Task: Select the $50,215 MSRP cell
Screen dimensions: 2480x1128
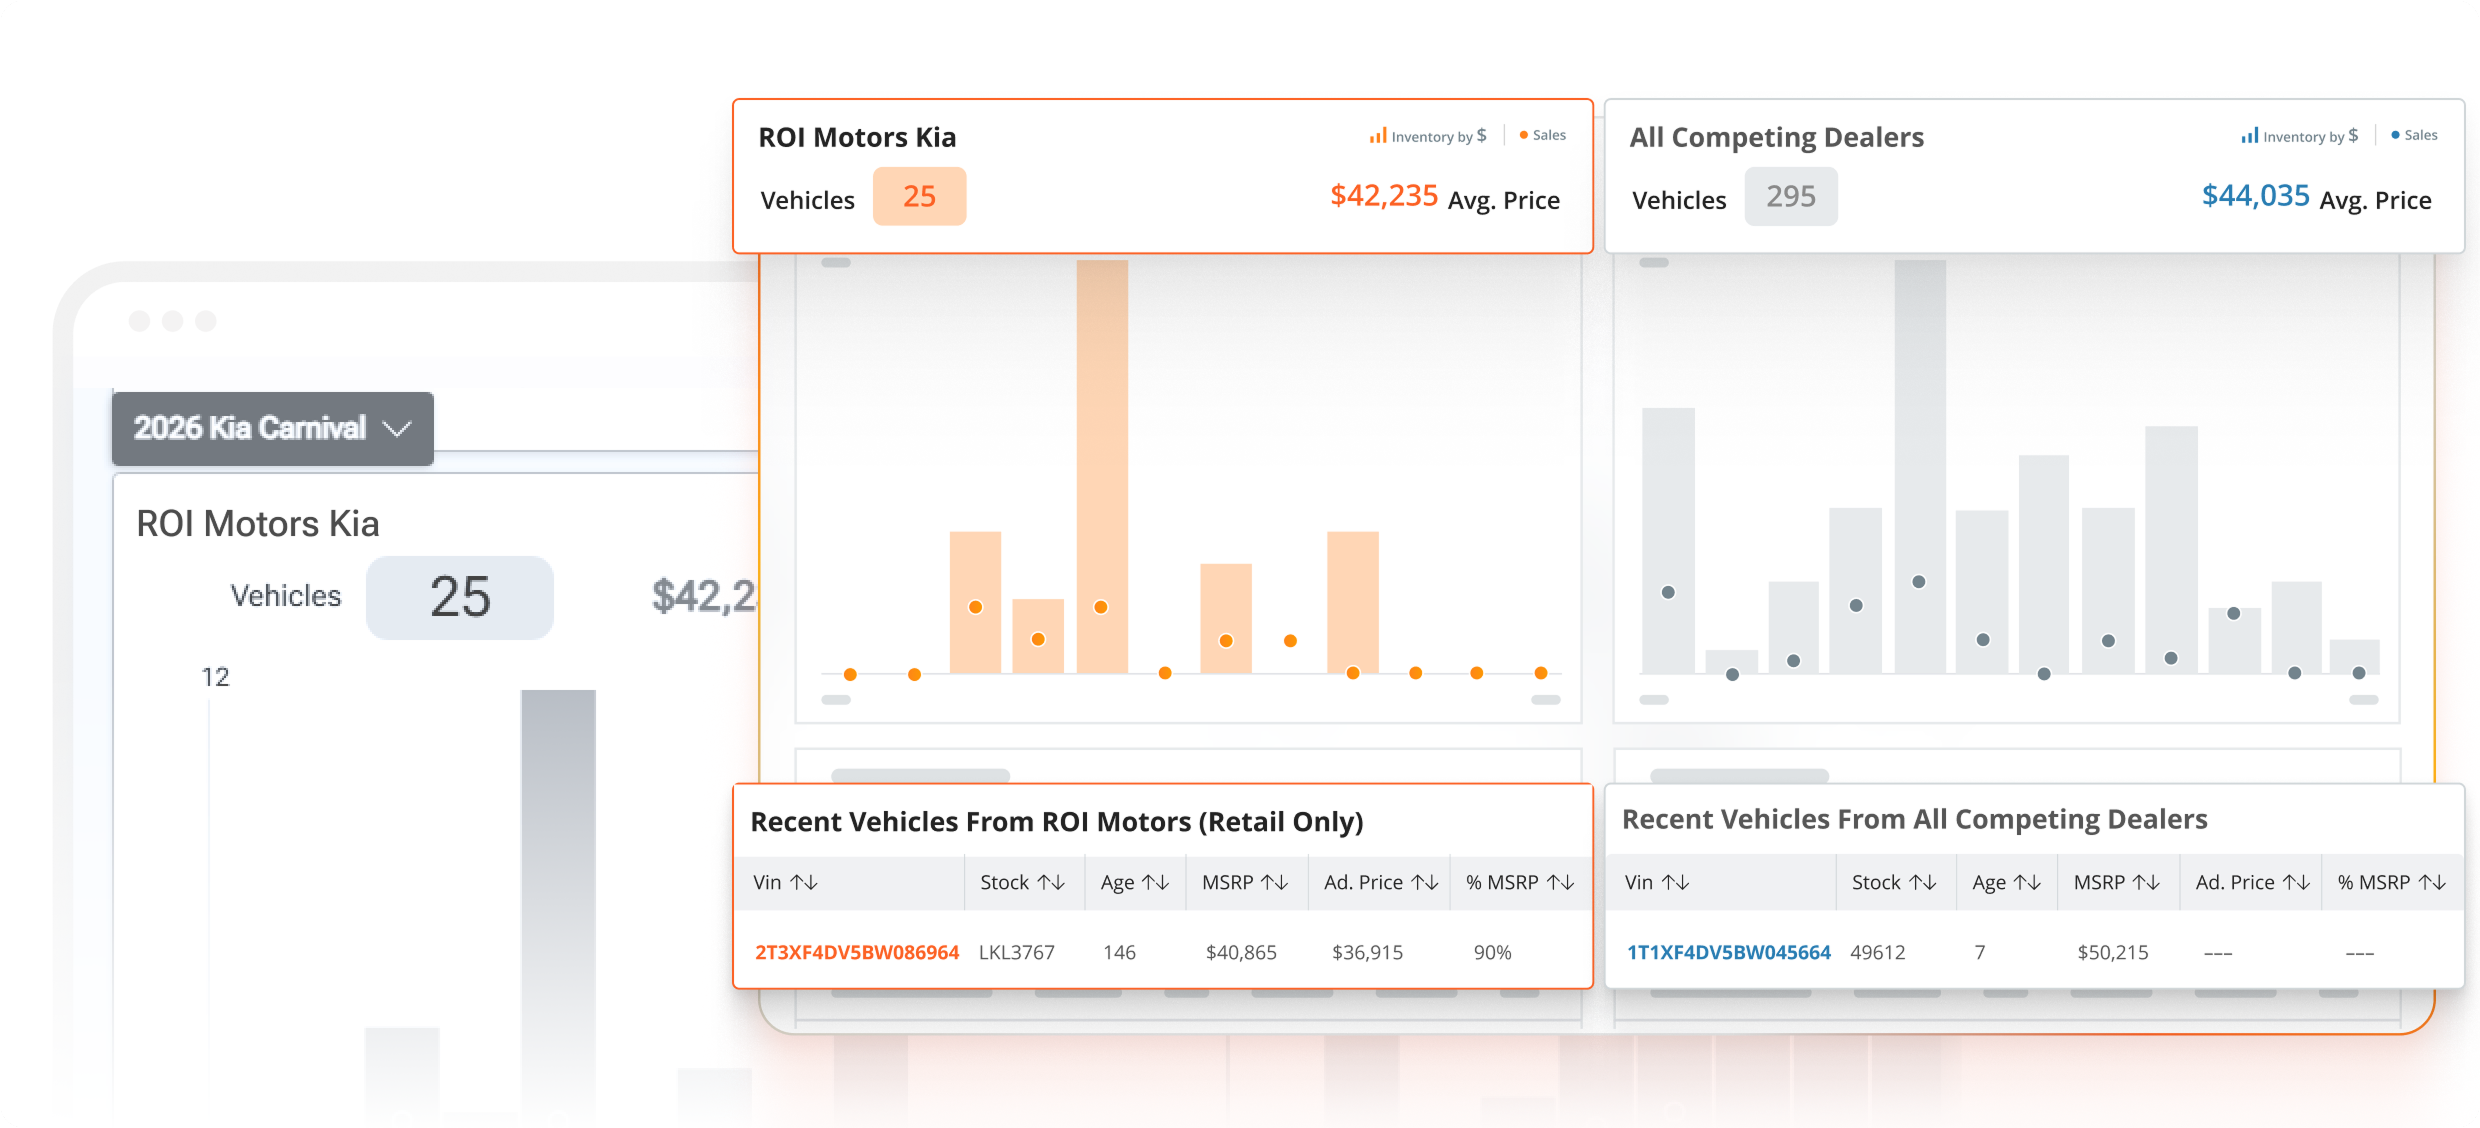Action: point(2113,952)
